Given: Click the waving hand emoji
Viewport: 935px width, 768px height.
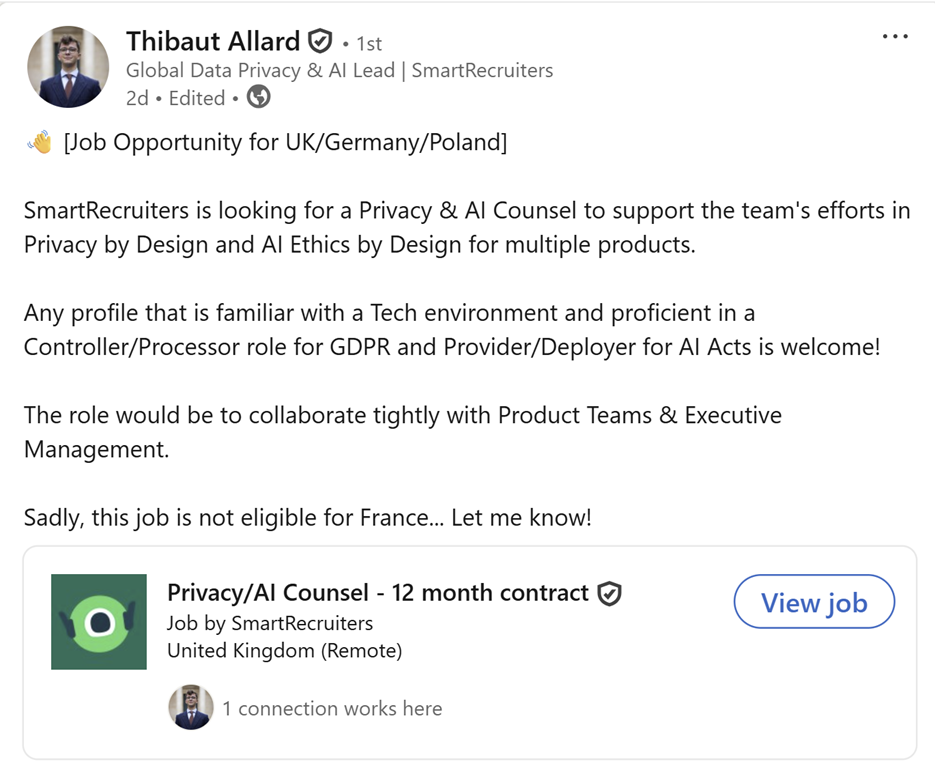Looking at the screenshot, I should coord(40,143).
